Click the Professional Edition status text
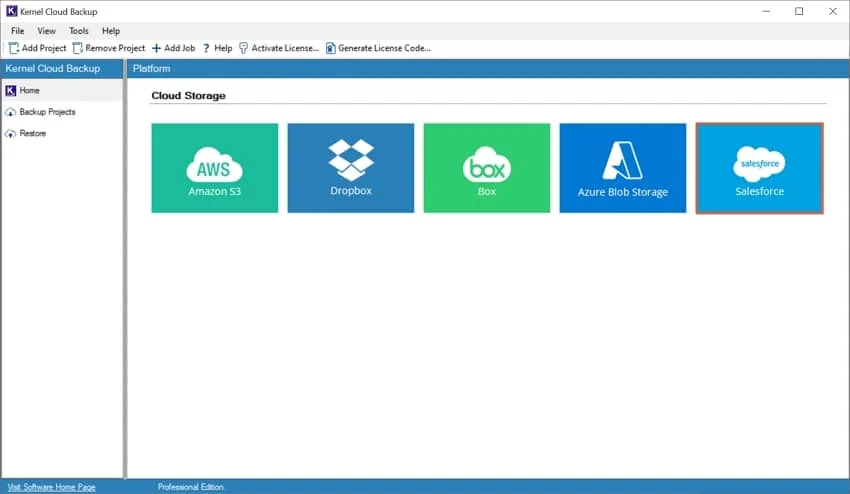This screenshot has width=850, height=494. point(190,487)
